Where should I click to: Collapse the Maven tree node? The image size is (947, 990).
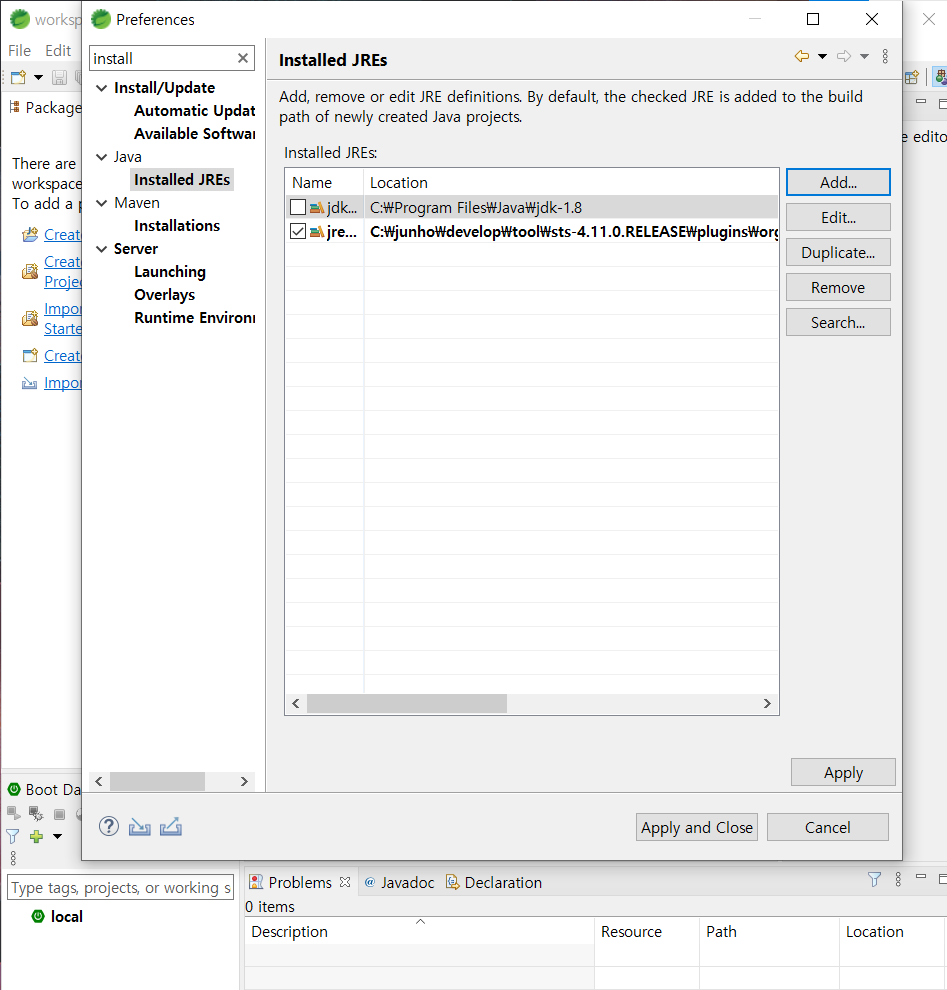(x=101, y=203)
